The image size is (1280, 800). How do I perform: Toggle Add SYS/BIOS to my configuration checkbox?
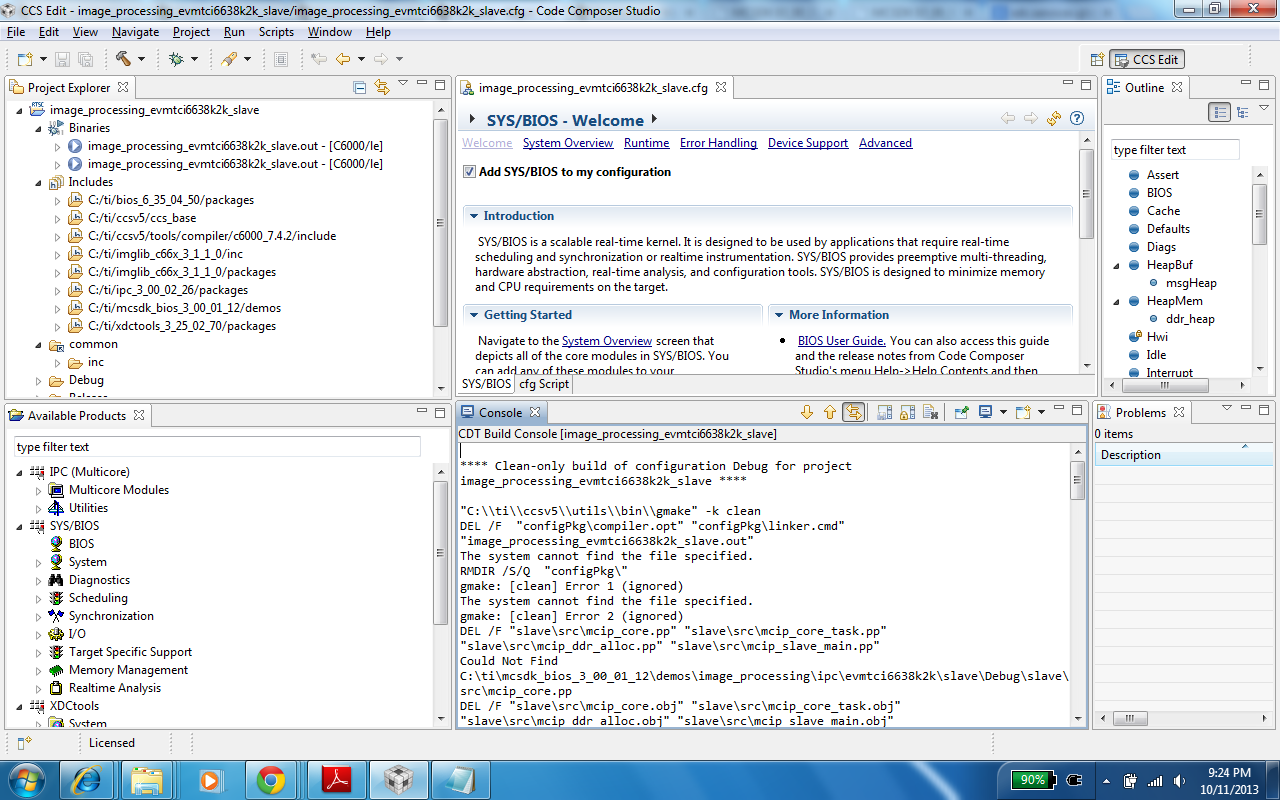[469, 172]
